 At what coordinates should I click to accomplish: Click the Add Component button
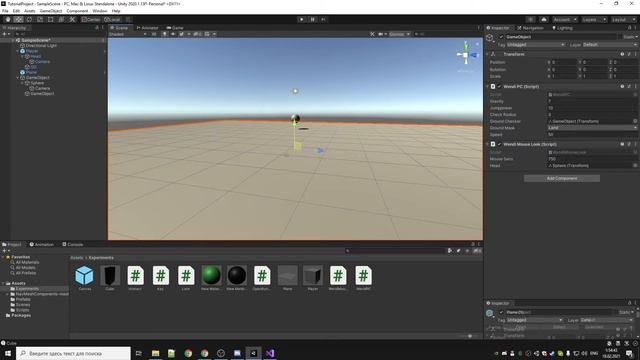[x=562, y=178]
